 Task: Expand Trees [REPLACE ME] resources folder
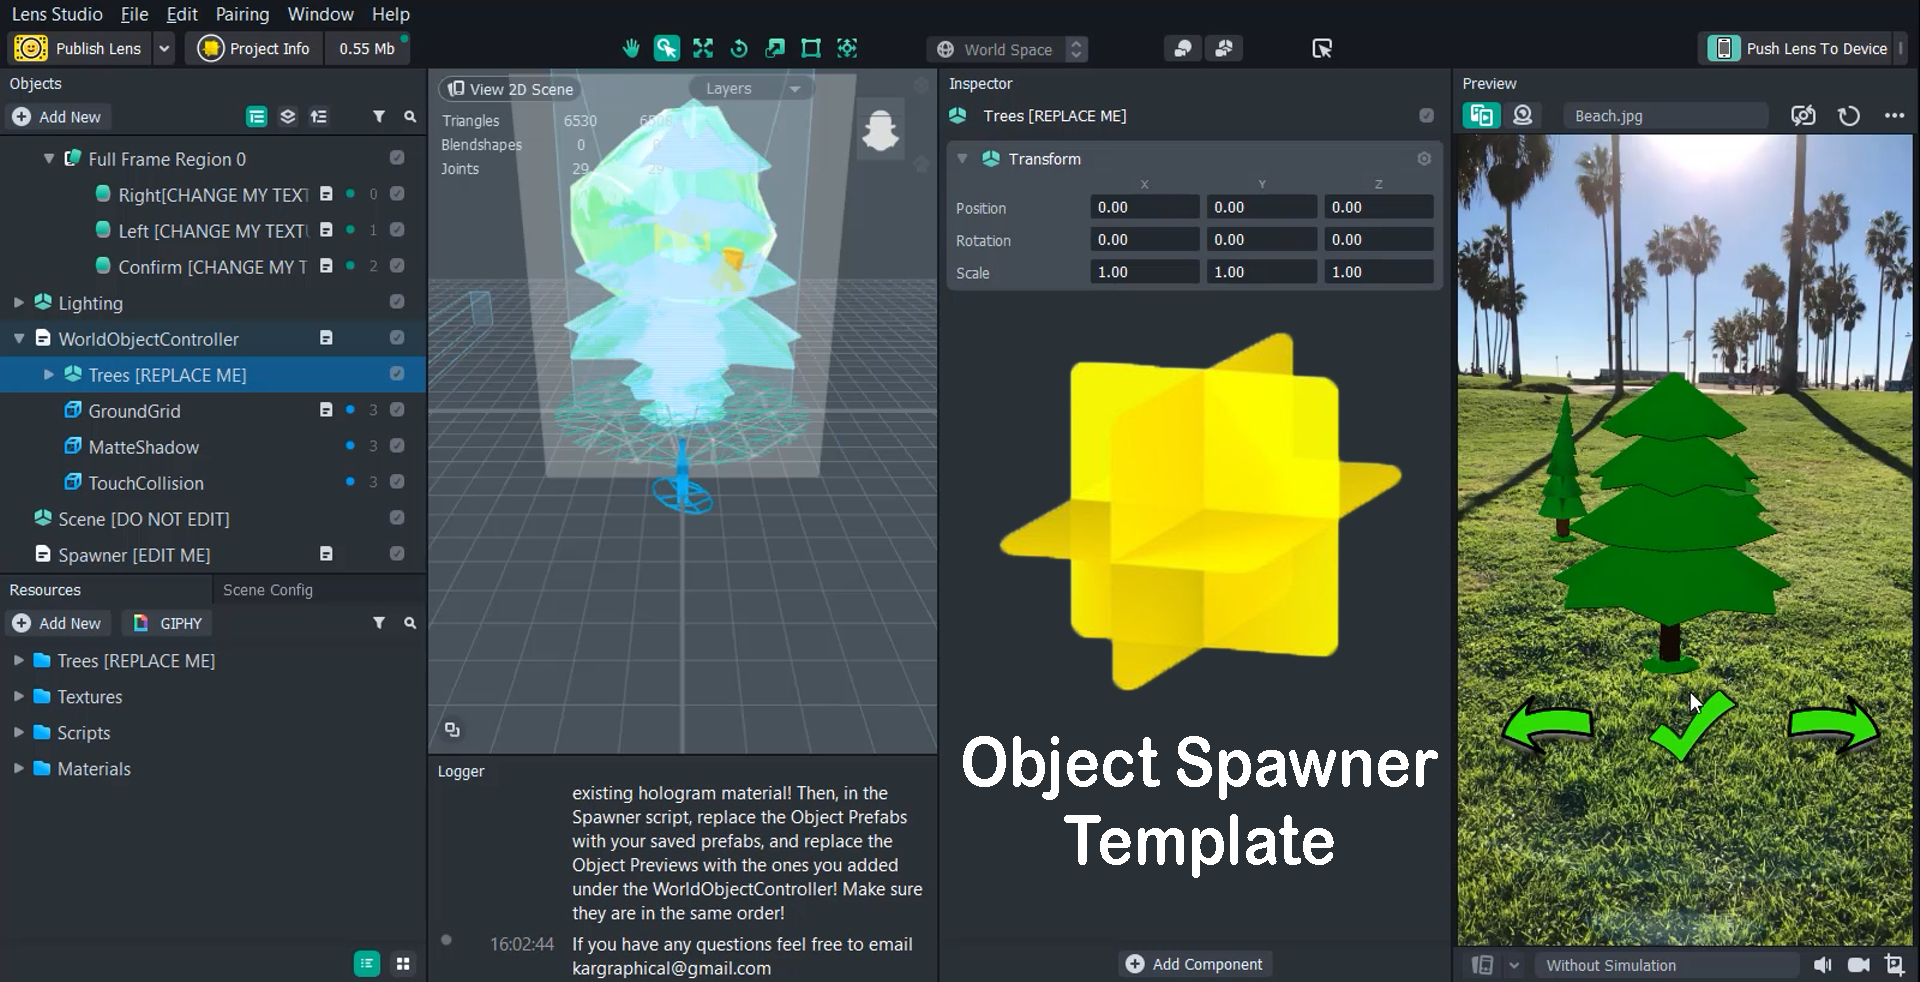click(x=19, y=661)
